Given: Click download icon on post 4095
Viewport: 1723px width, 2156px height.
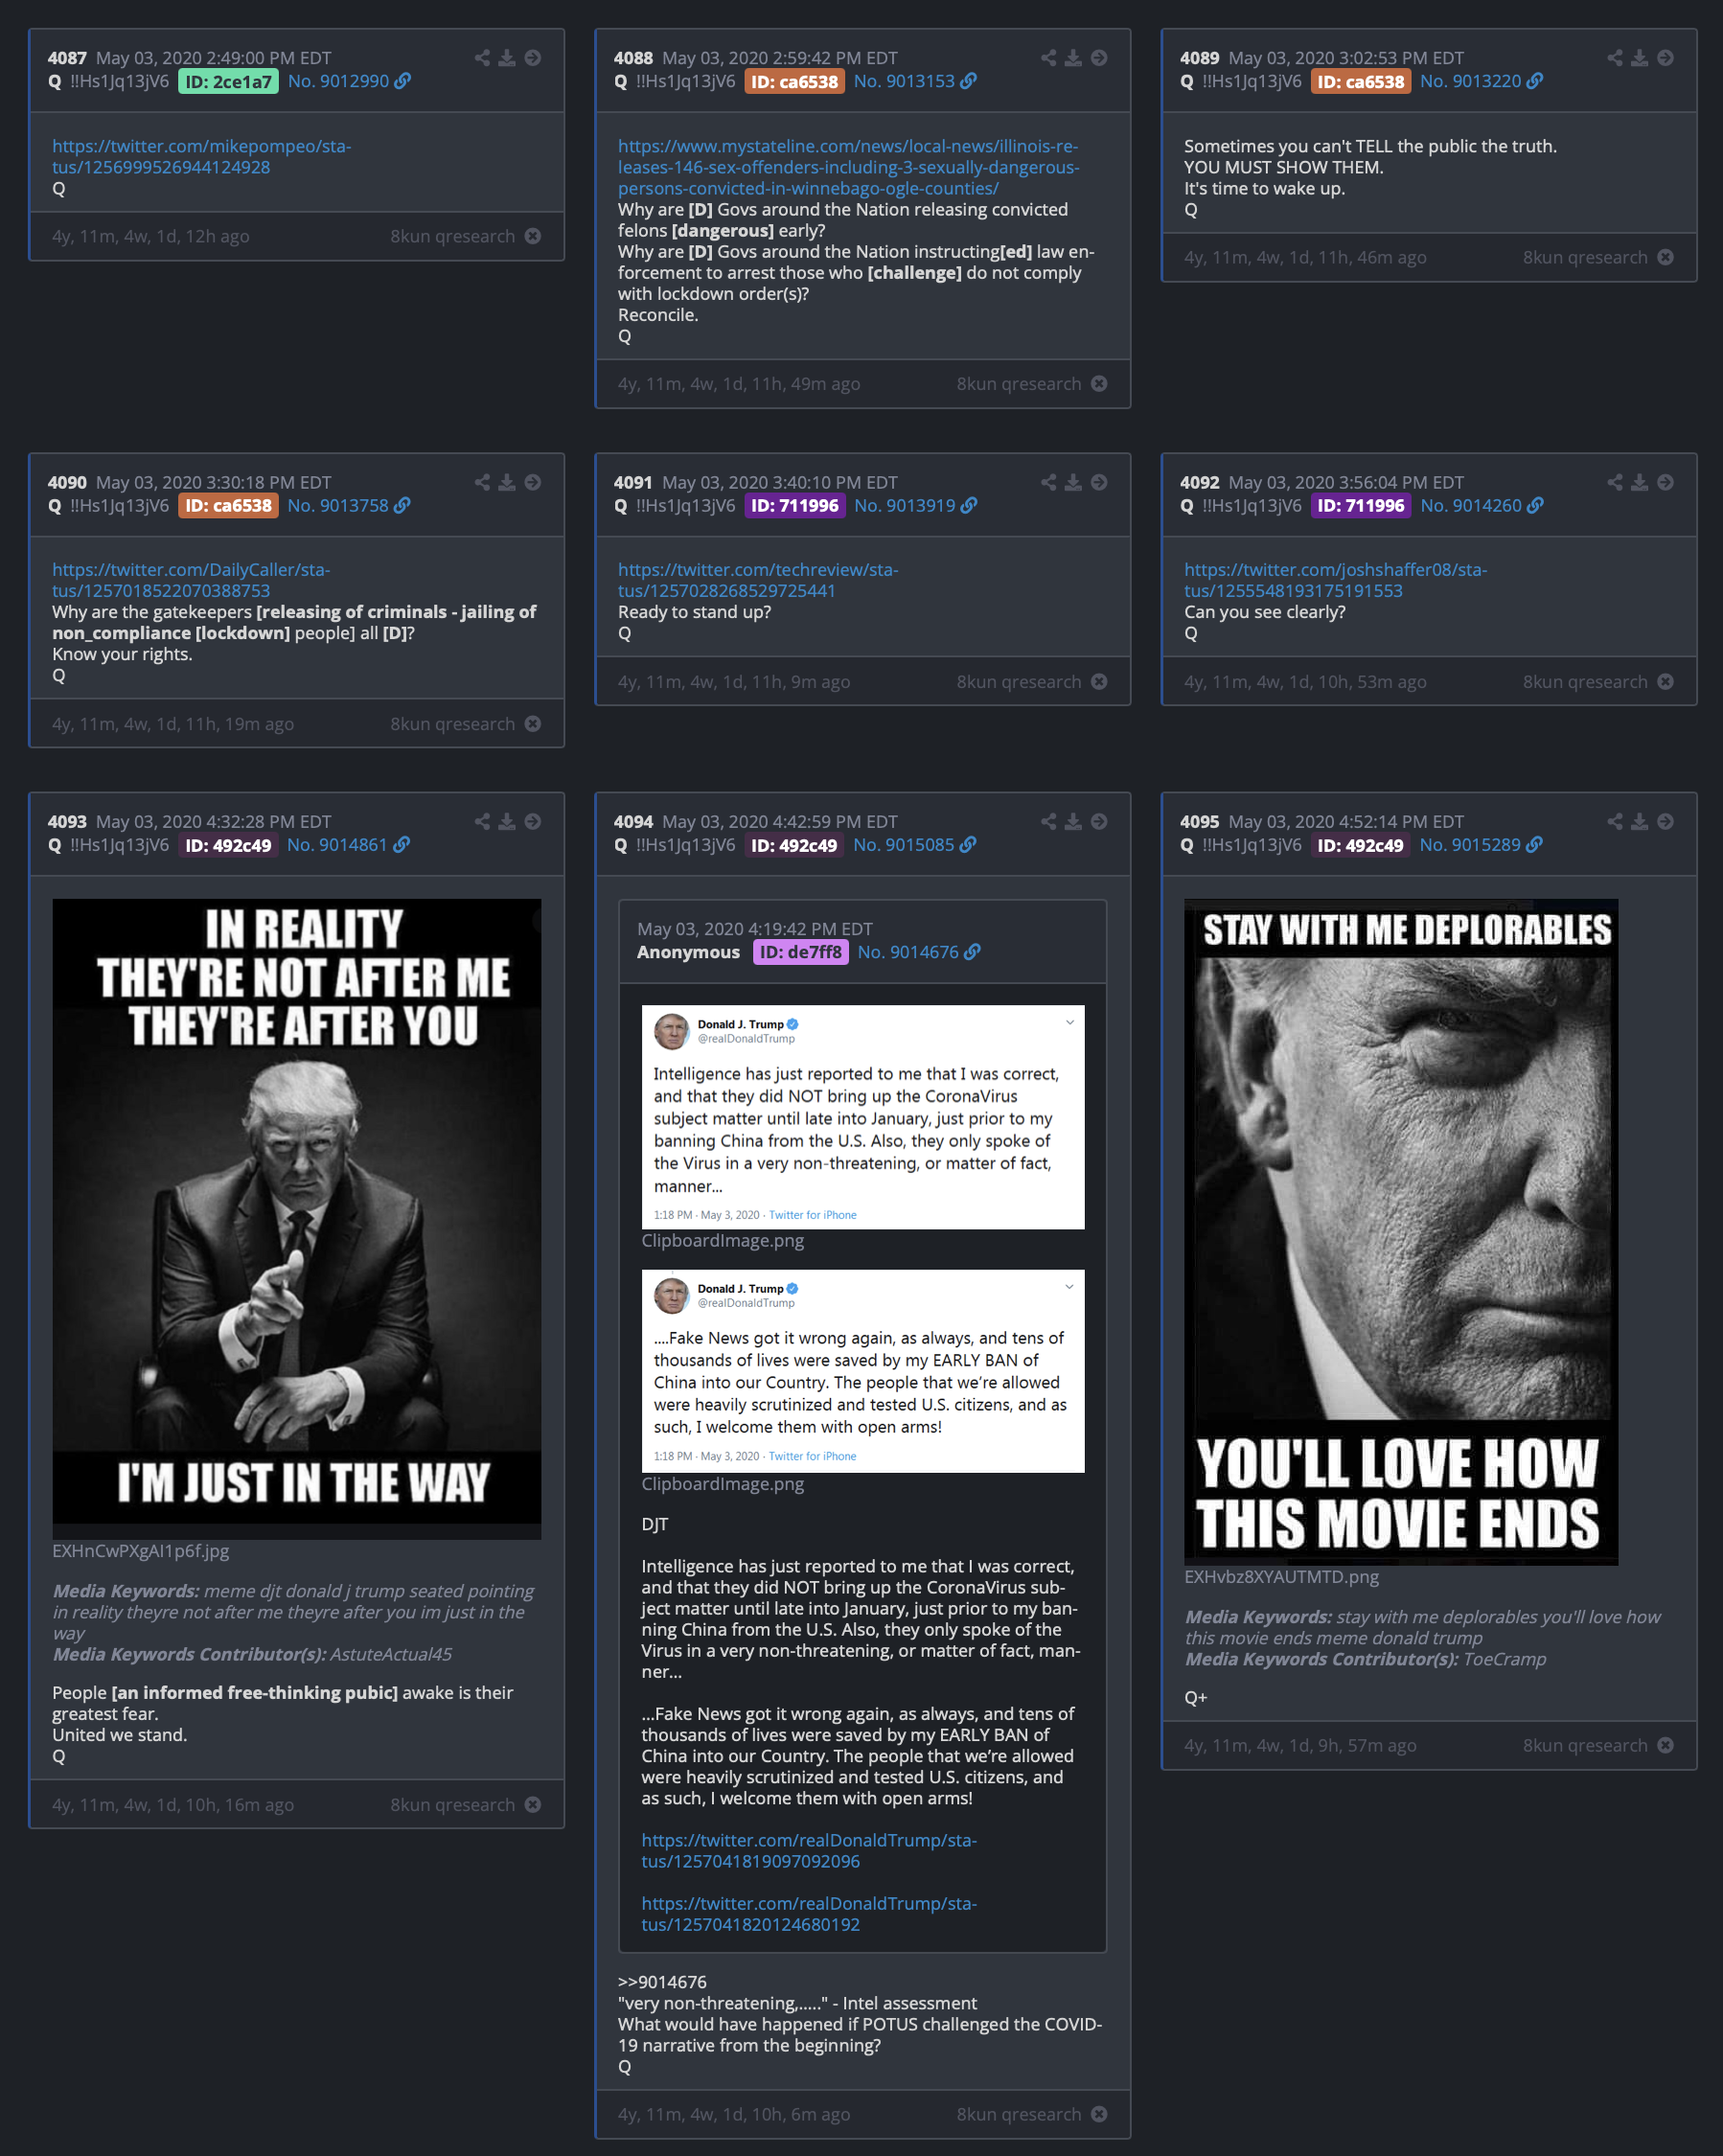Looking at the screenshot, I should 1639,821.
